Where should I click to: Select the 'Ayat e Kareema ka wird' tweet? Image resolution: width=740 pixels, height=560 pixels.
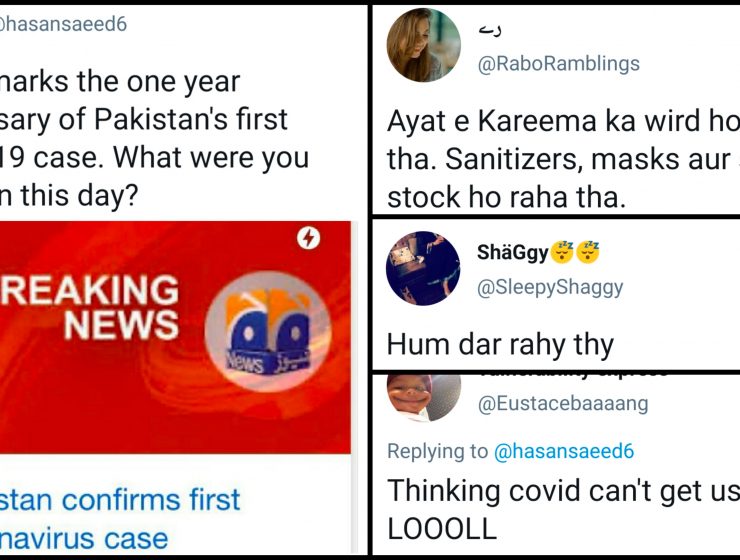point(563,159)
